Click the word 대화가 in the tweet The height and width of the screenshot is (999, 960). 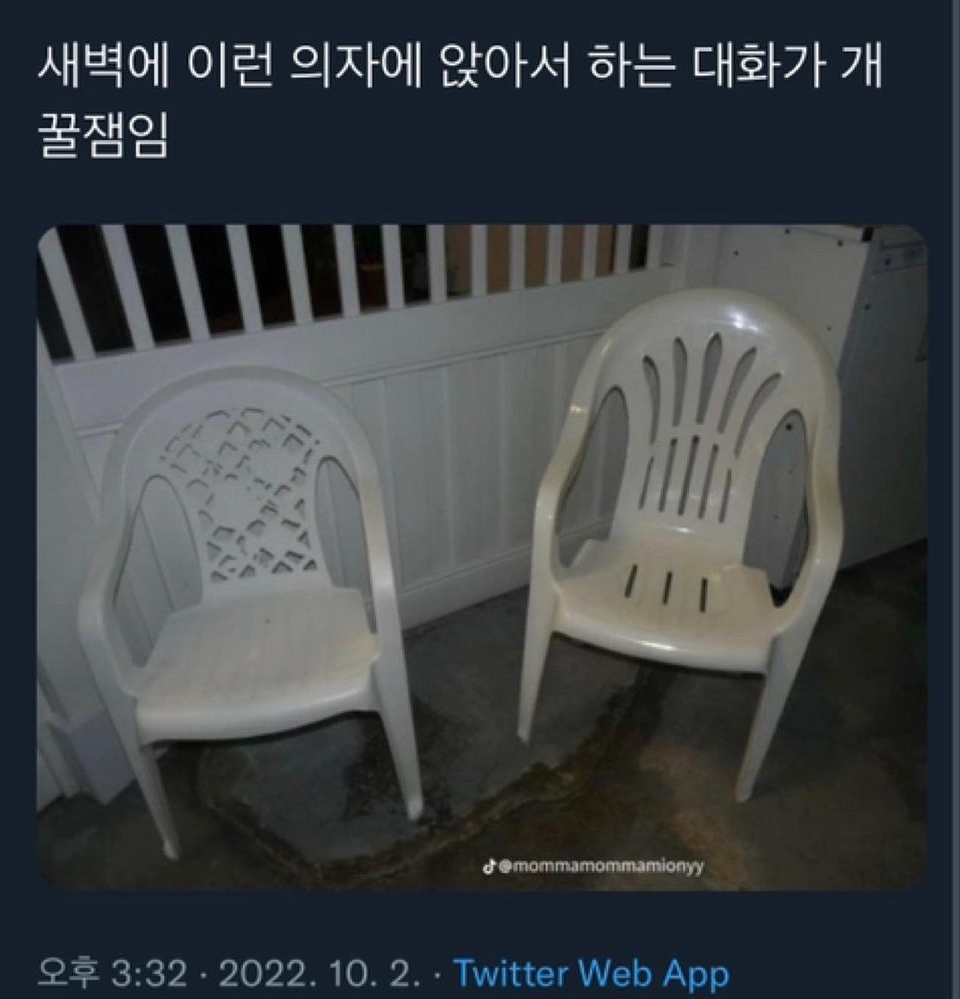(x=759, y=67)
